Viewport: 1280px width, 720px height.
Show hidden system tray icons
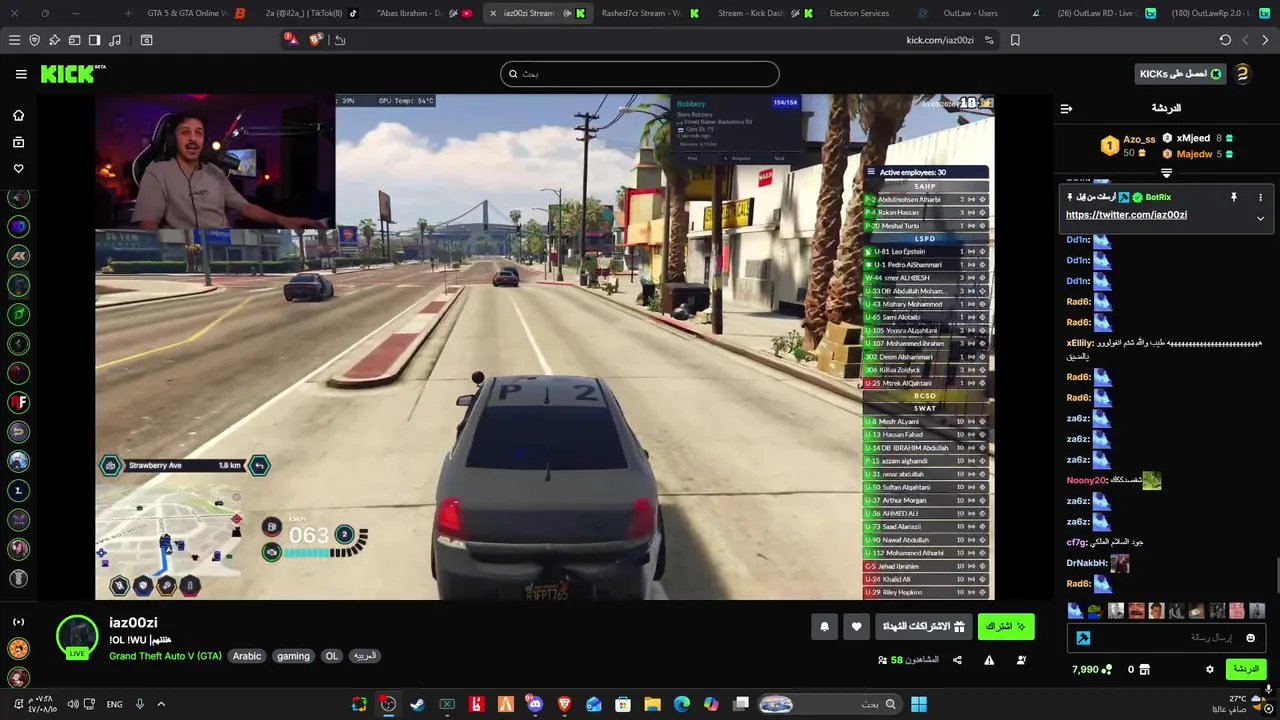(x=161, y=704)
